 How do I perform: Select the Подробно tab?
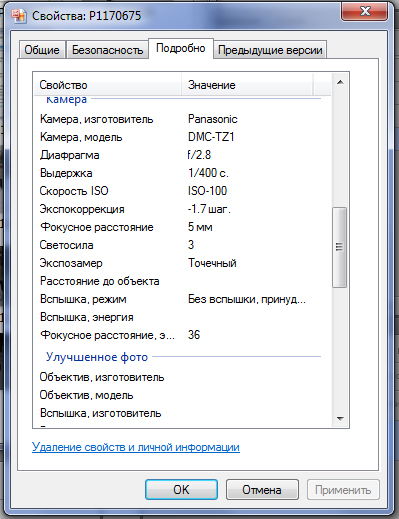[x=181, y=48]
